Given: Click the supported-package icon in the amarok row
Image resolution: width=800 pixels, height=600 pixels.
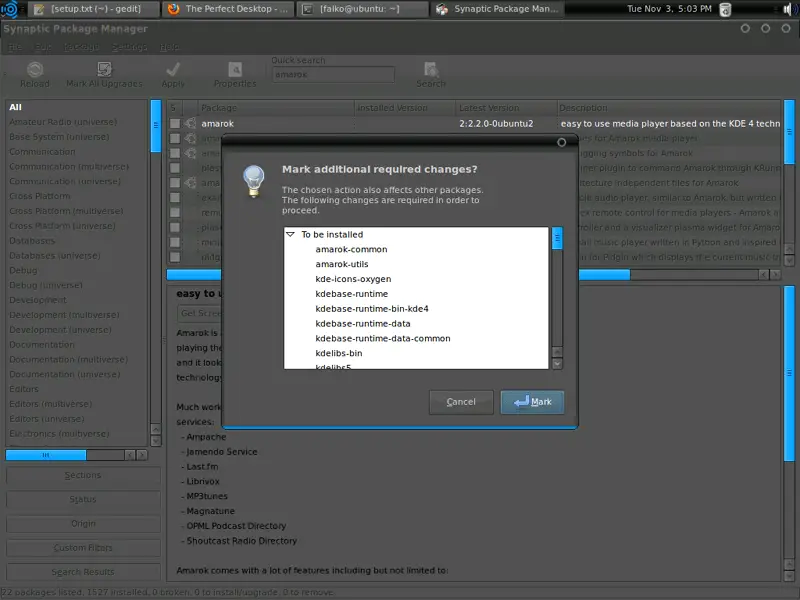Looking at the screenshot, I should (x=190, y=123).
